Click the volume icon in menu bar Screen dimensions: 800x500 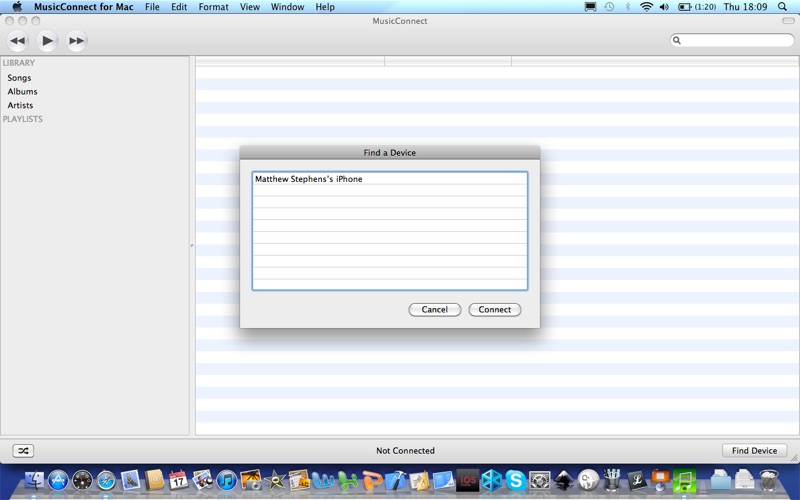[x=664, y=7]
